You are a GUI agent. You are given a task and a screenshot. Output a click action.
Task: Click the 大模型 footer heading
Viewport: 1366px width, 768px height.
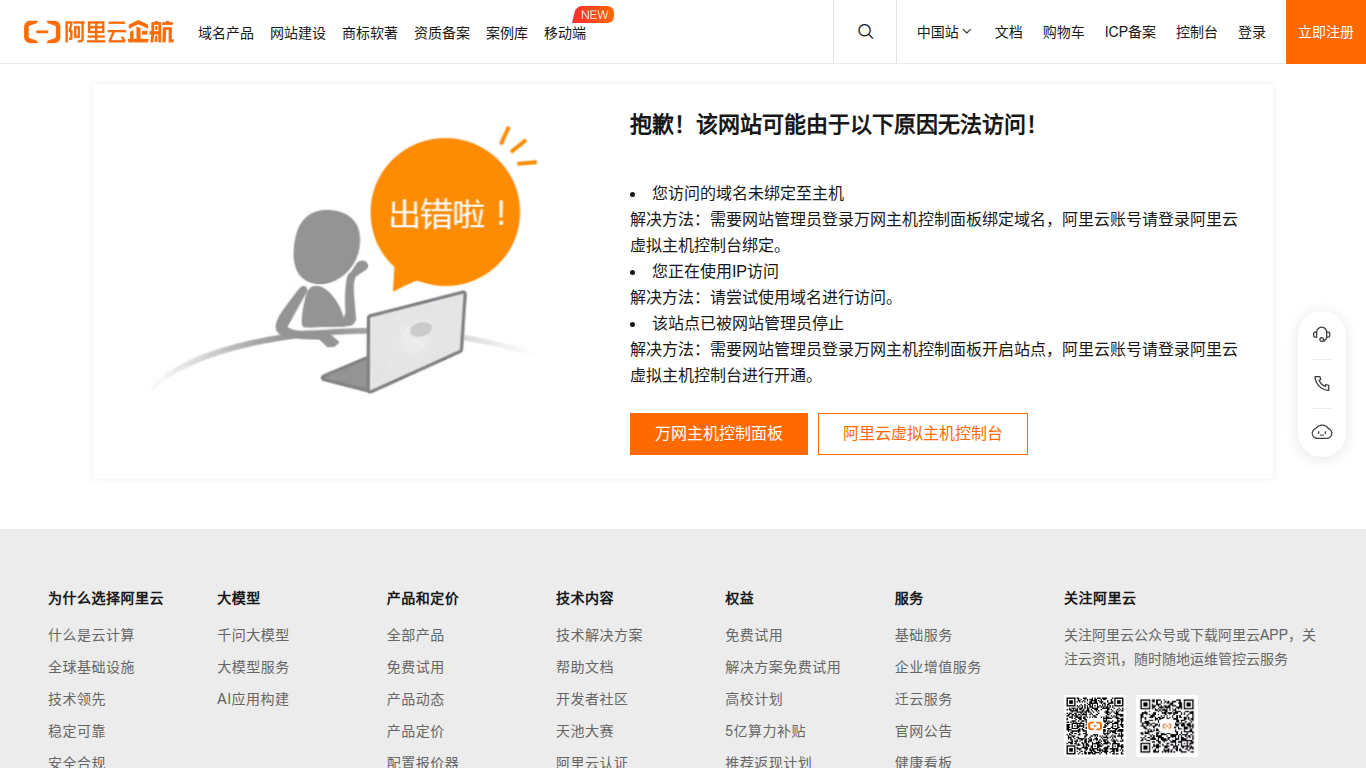point(239,598)
